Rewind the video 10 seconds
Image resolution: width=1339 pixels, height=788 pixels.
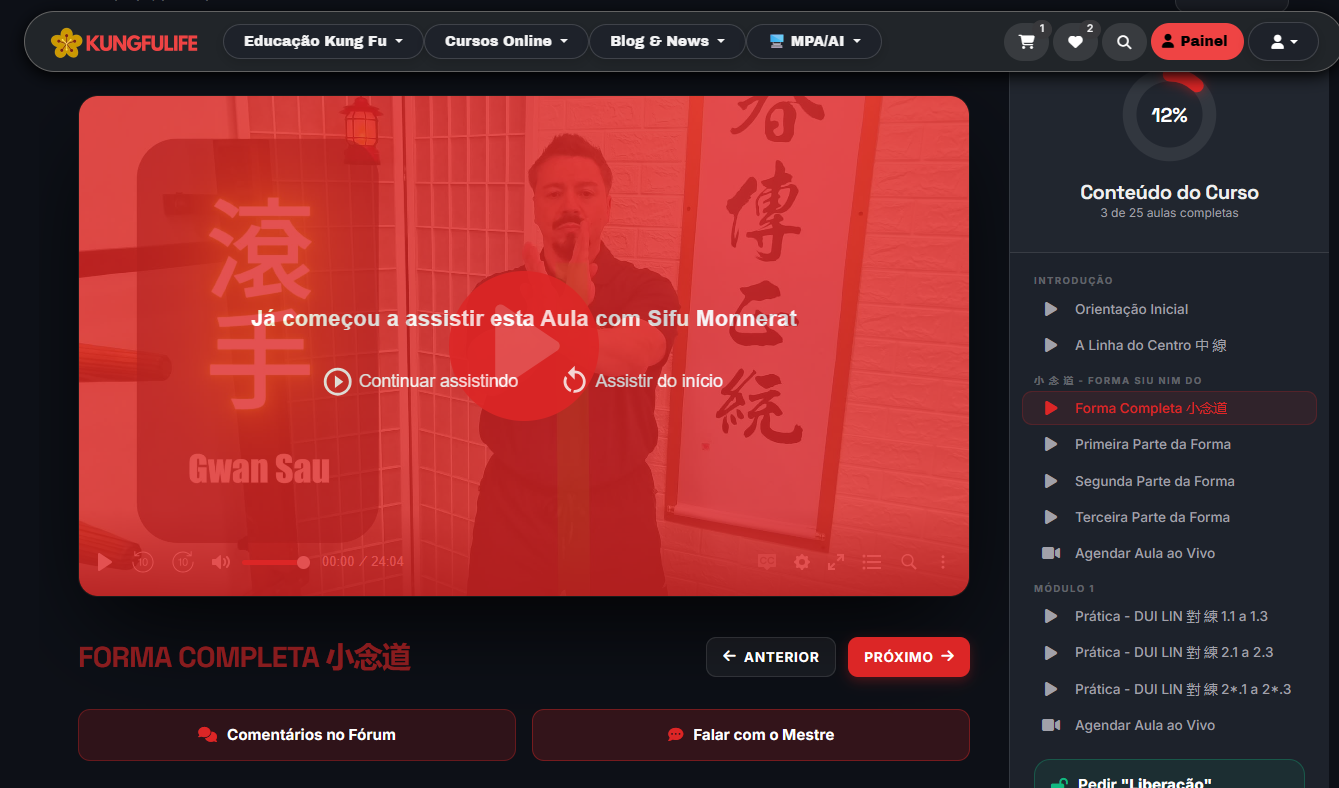point(143,562)
